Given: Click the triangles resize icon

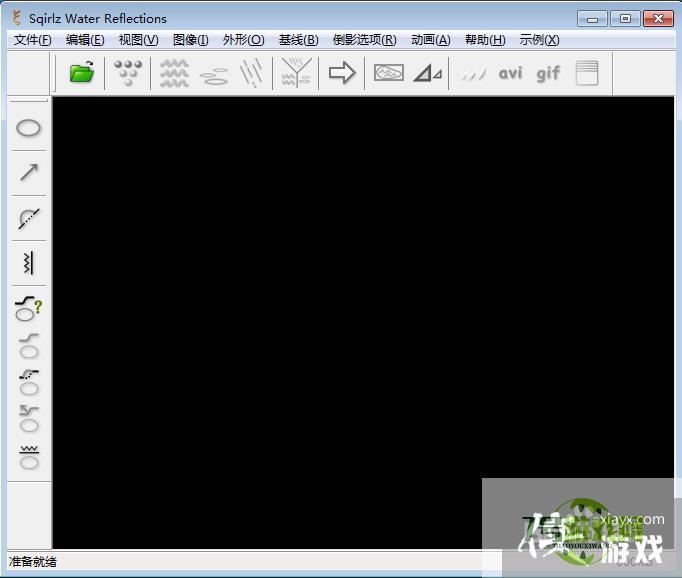Looking at the screenshot, I should [x=428, y=73].
